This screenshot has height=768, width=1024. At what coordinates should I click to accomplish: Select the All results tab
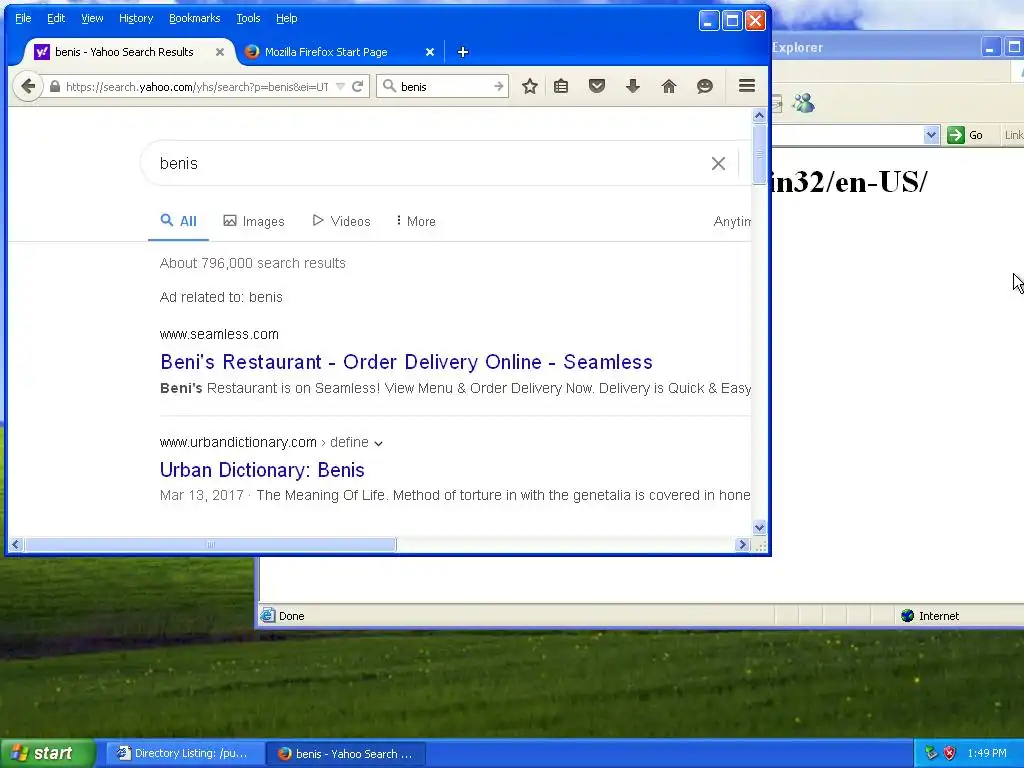[178, 221]
